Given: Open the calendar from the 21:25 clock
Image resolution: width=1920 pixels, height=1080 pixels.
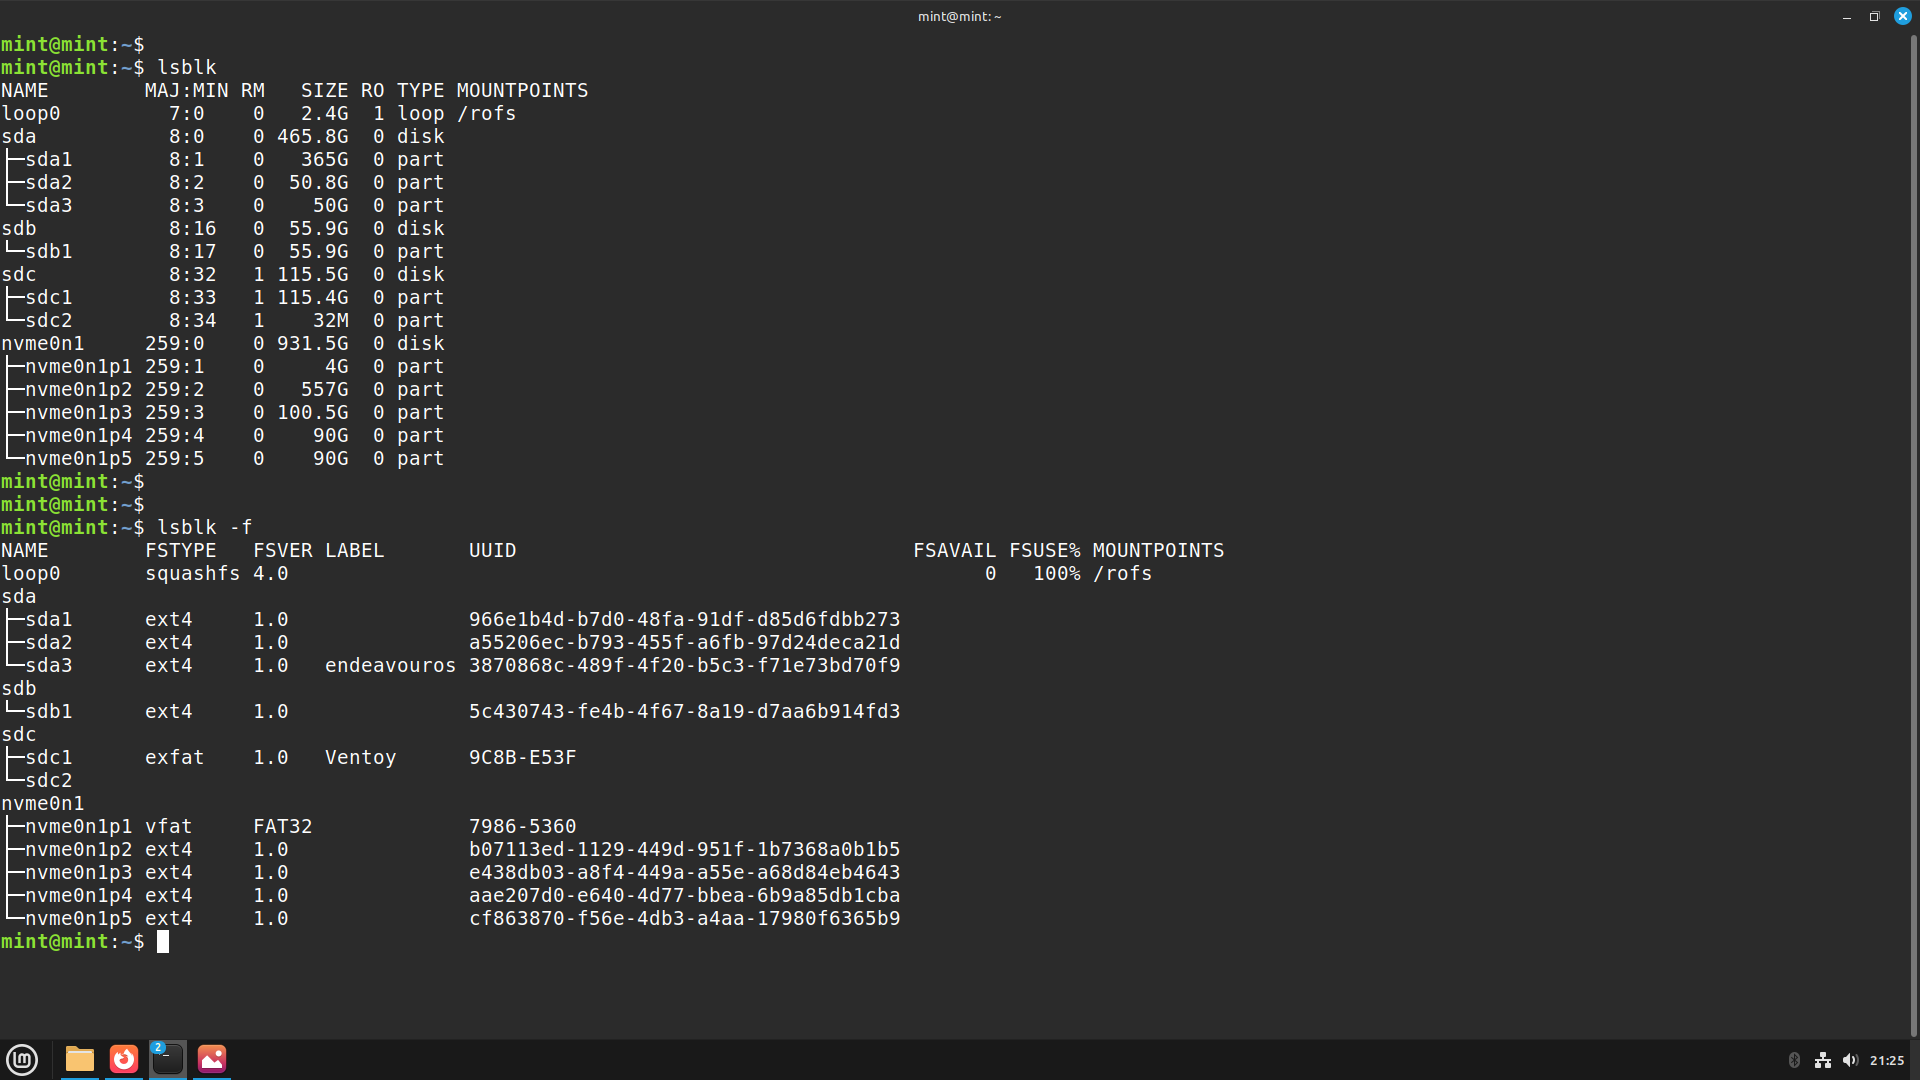Looking at the screenshot, I should pyautogui.click(x=1886, y=1060).
